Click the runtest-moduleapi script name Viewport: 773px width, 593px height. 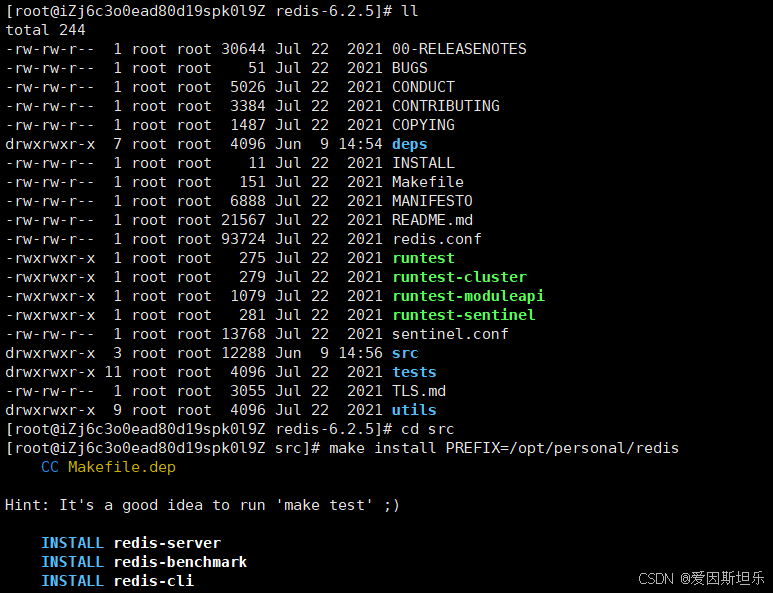pyautogui.click(x=468, y=296)
